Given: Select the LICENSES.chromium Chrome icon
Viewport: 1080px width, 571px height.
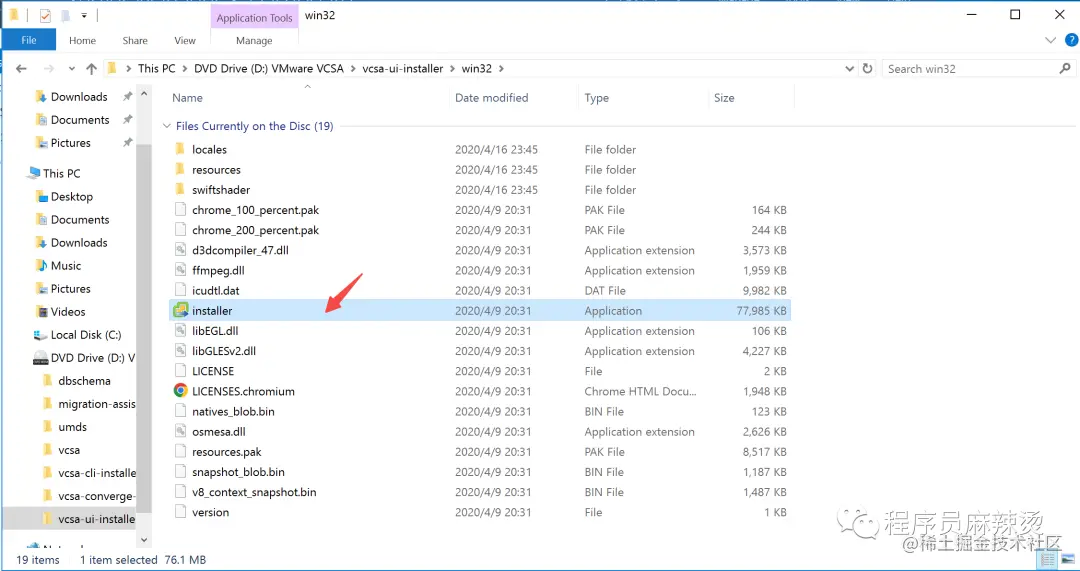Looking at the screenshot, I should point(180,391).
